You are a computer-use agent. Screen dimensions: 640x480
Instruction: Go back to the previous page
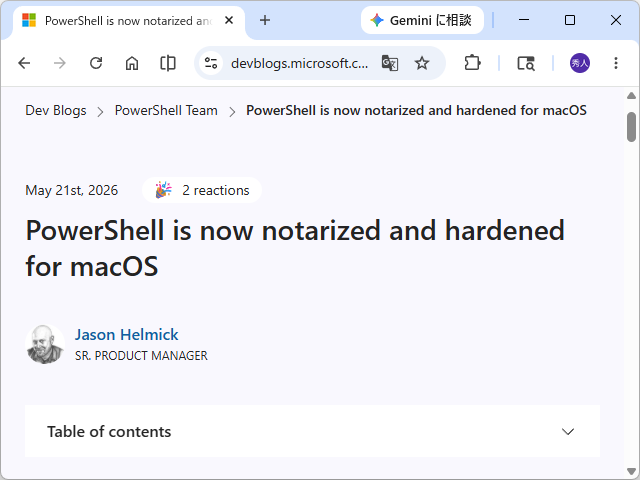pyautogui.click(x=24, y=63)
